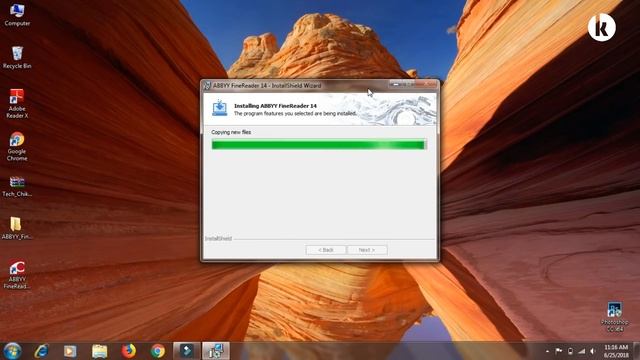The width and height of the screenshot is (640, 360).
Task: Open Action Center flag icon
Action: tap(559, 351)
